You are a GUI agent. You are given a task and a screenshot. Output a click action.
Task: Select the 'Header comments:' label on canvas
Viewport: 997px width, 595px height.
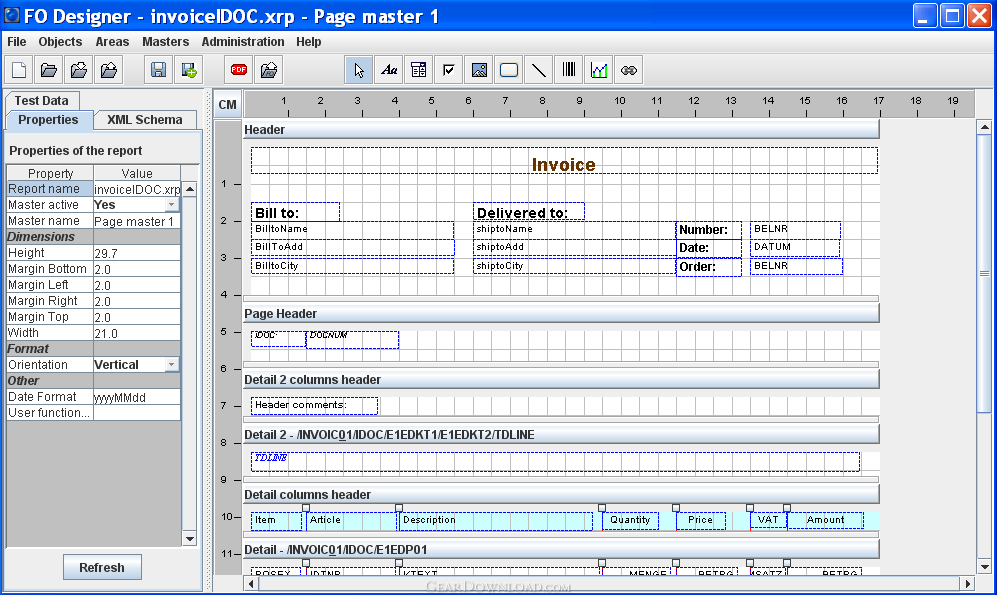(314, 406)
